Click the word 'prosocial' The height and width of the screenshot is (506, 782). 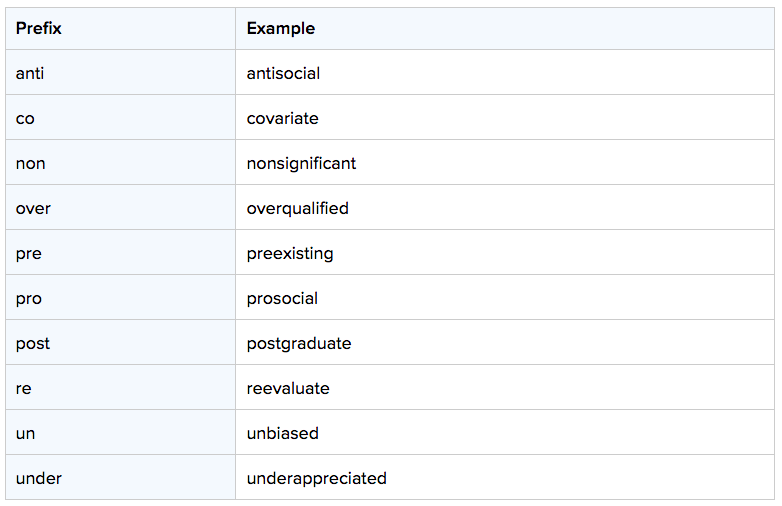coord(282,299)
